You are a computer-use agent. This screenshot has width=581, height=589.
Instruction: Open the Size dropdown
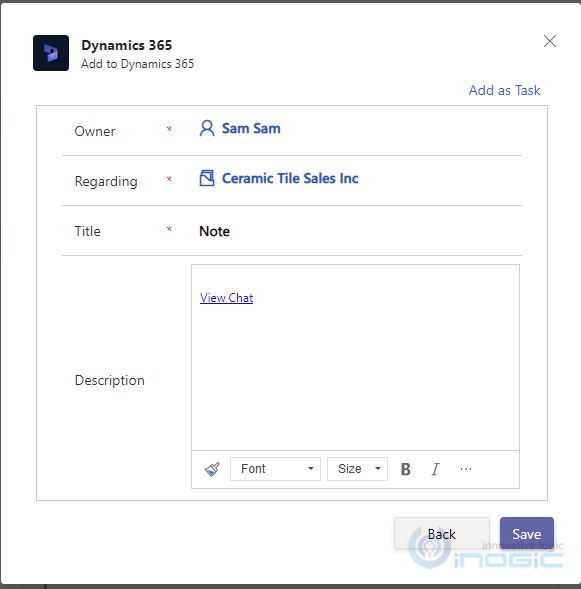click(x=357, y=469)
